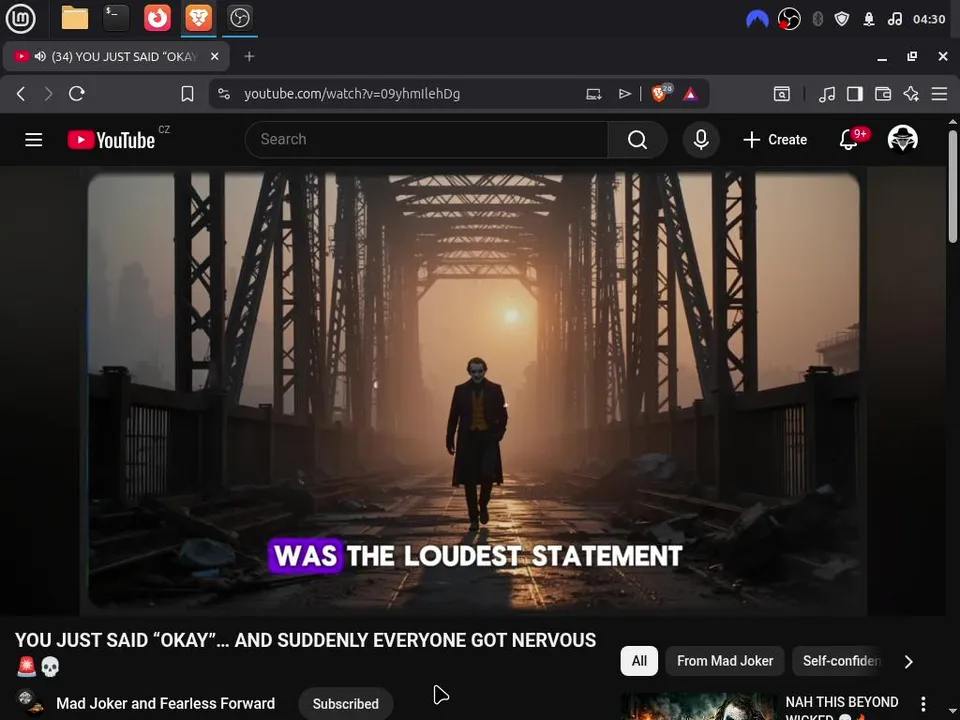Select the All filter chip
The width and height of the screenshot is (960, 720).
tap(639, 661)
